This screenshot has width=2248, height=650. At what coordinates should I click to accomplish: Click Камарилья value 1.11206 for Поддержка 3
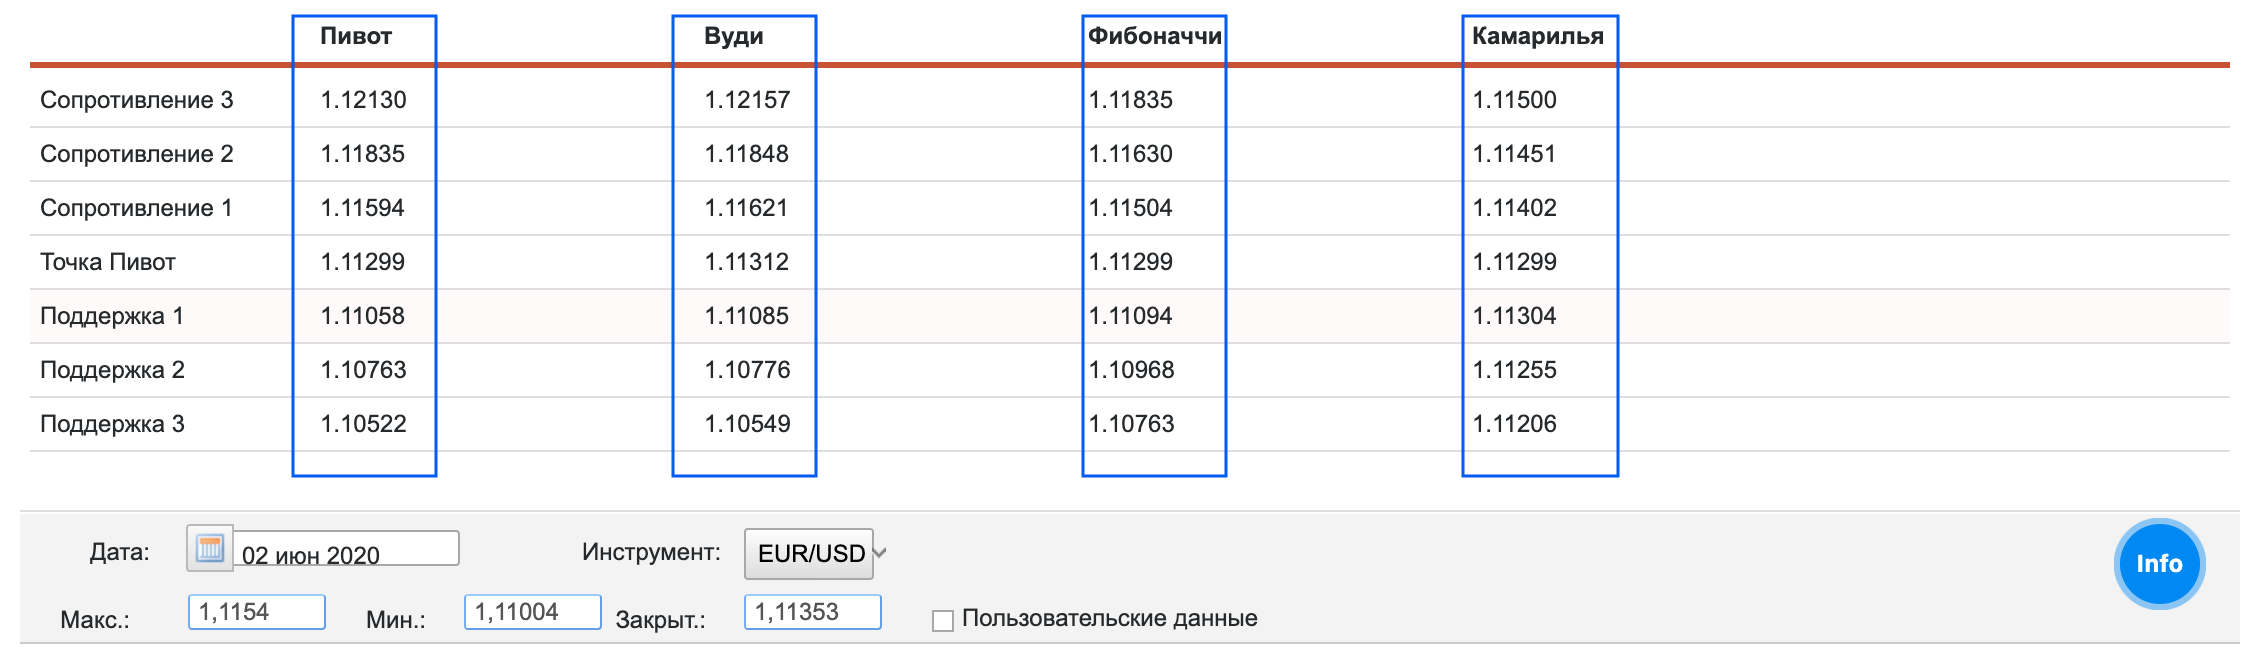coord(1514,424)
